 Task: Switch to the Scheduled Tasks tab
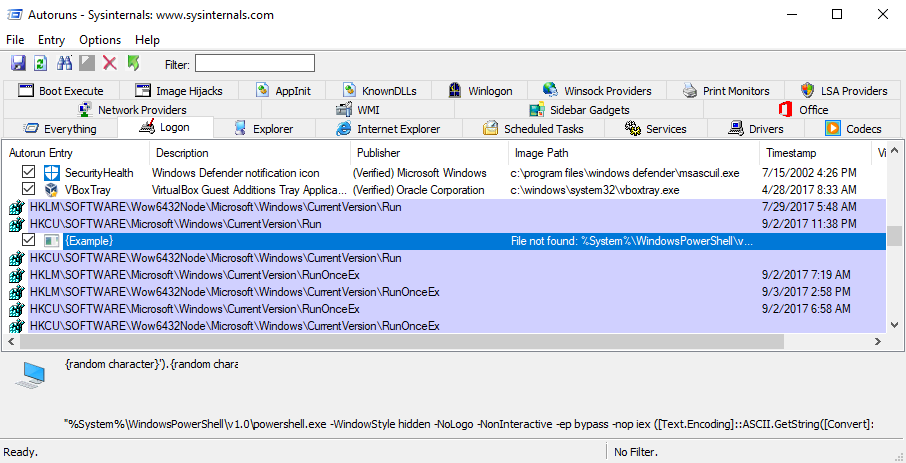[x=533, y=129]
